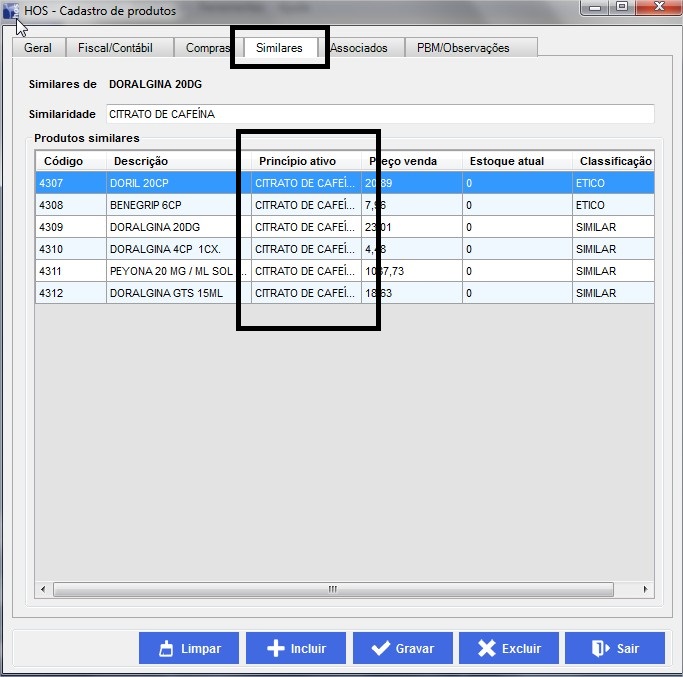This screenshot has width=683, height=677.
Task: Switch to the Fiscal/Contábil tab
Action: 116,48
